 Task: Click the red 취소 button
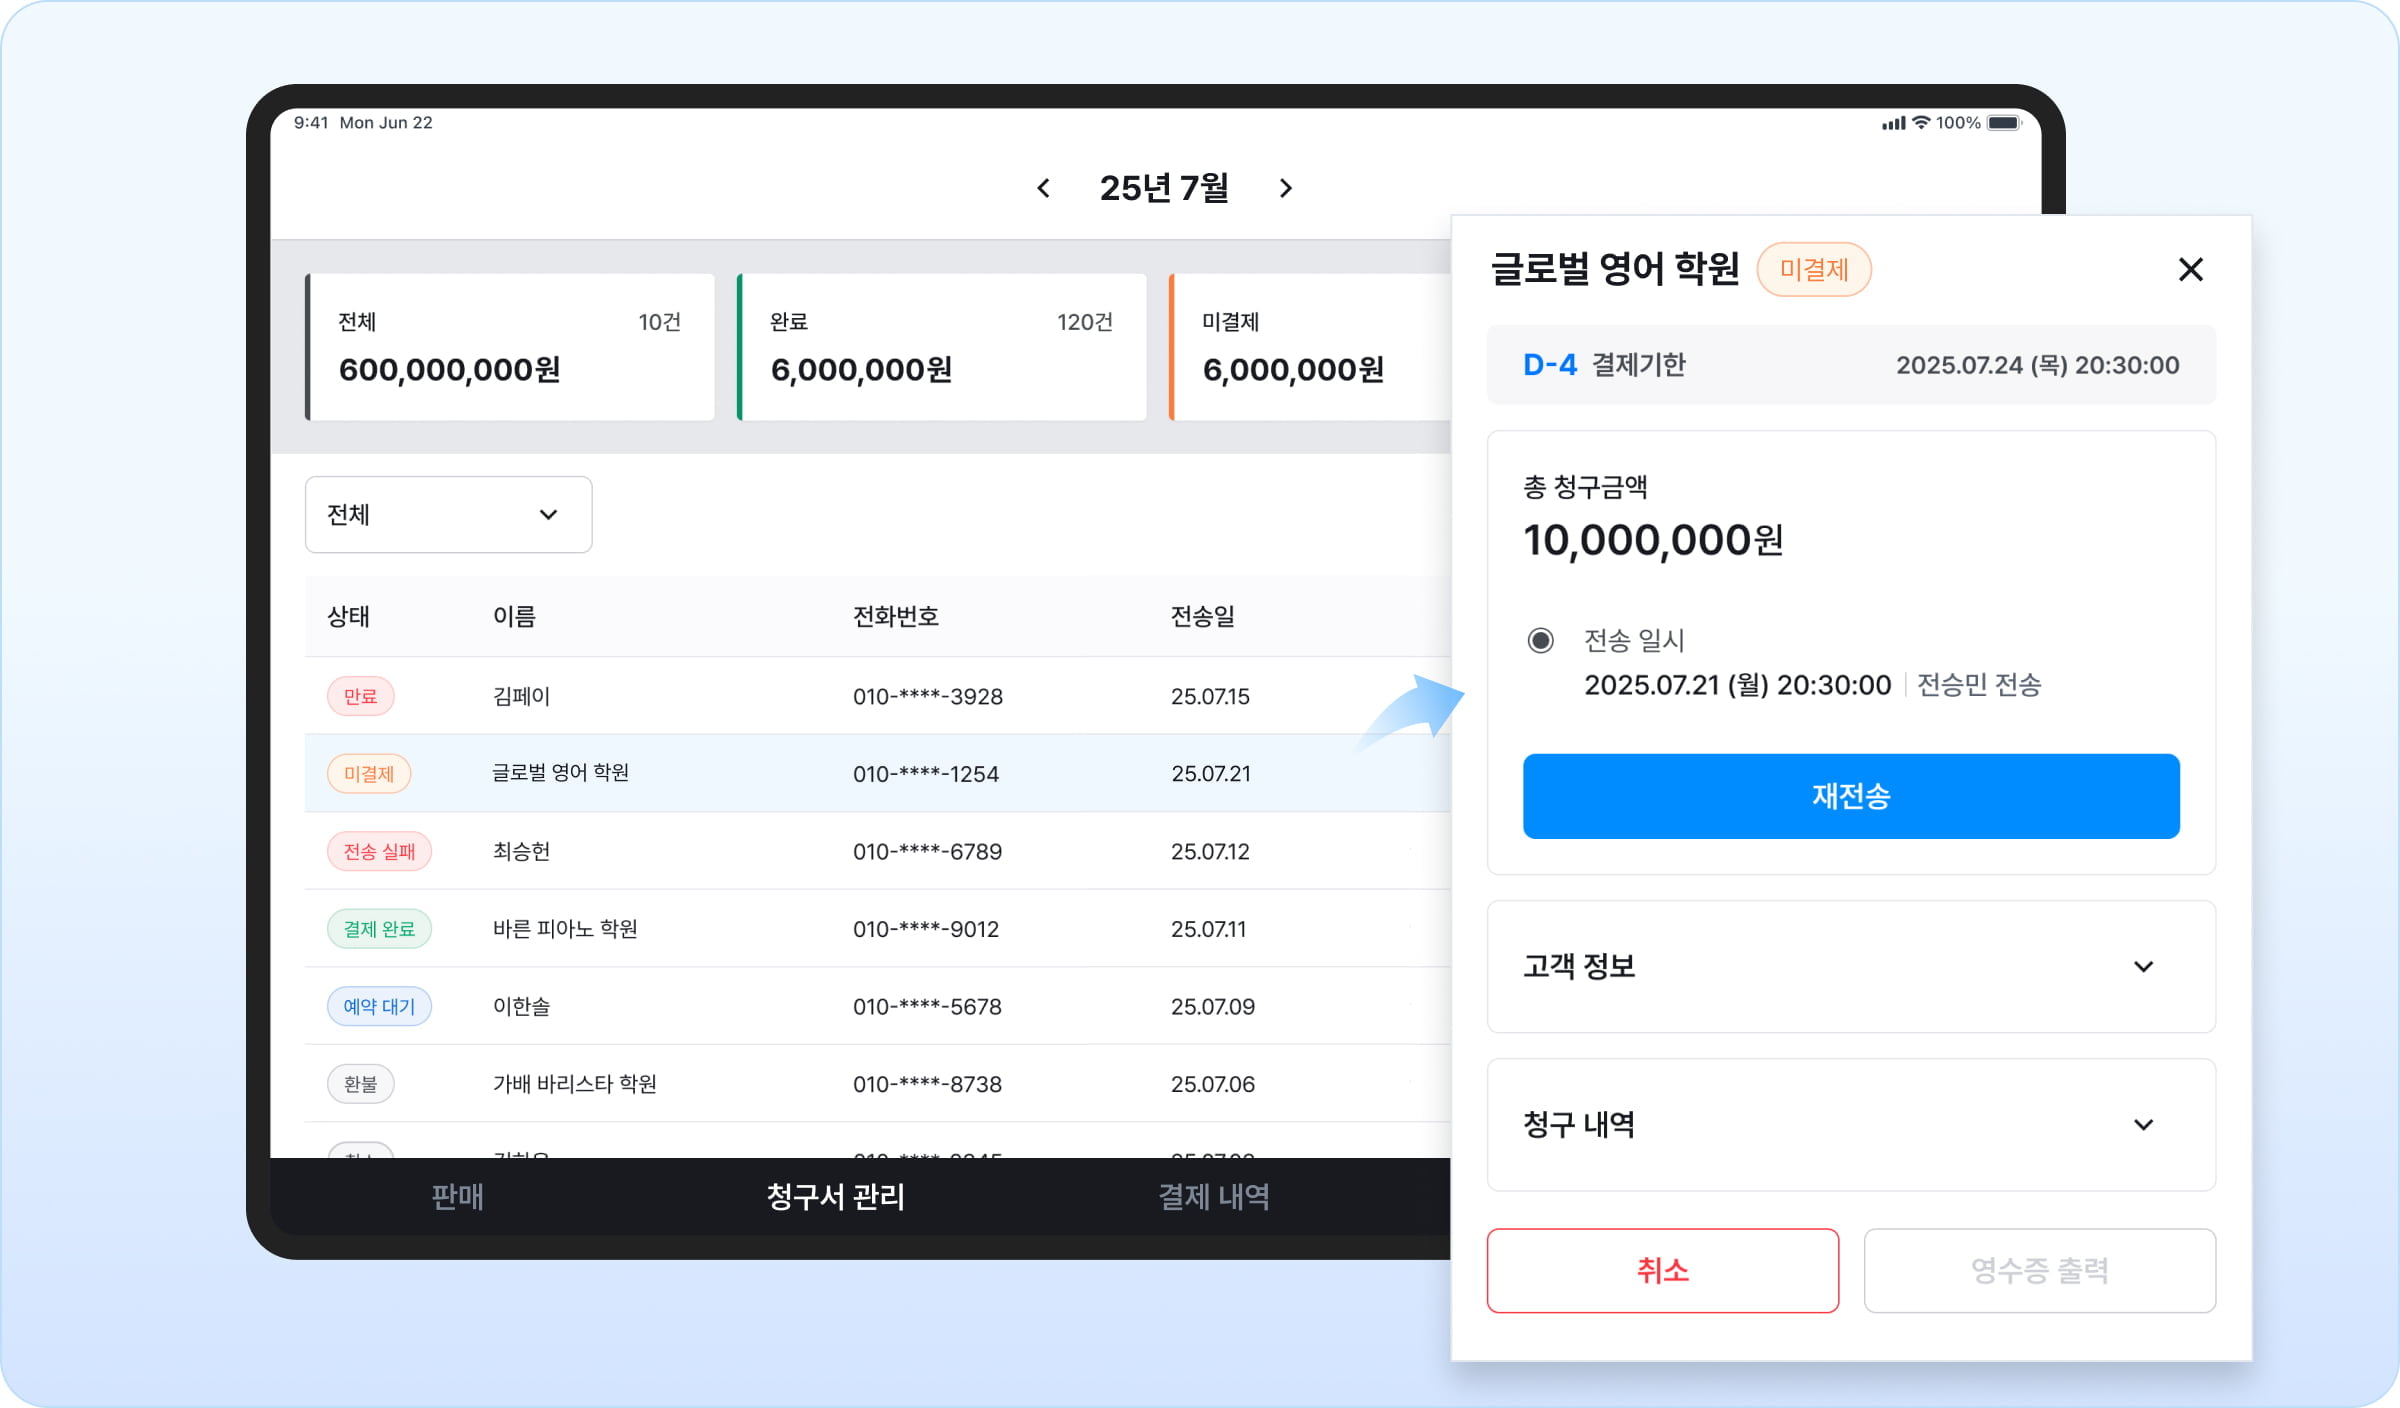click(x=1662, y=1270)
